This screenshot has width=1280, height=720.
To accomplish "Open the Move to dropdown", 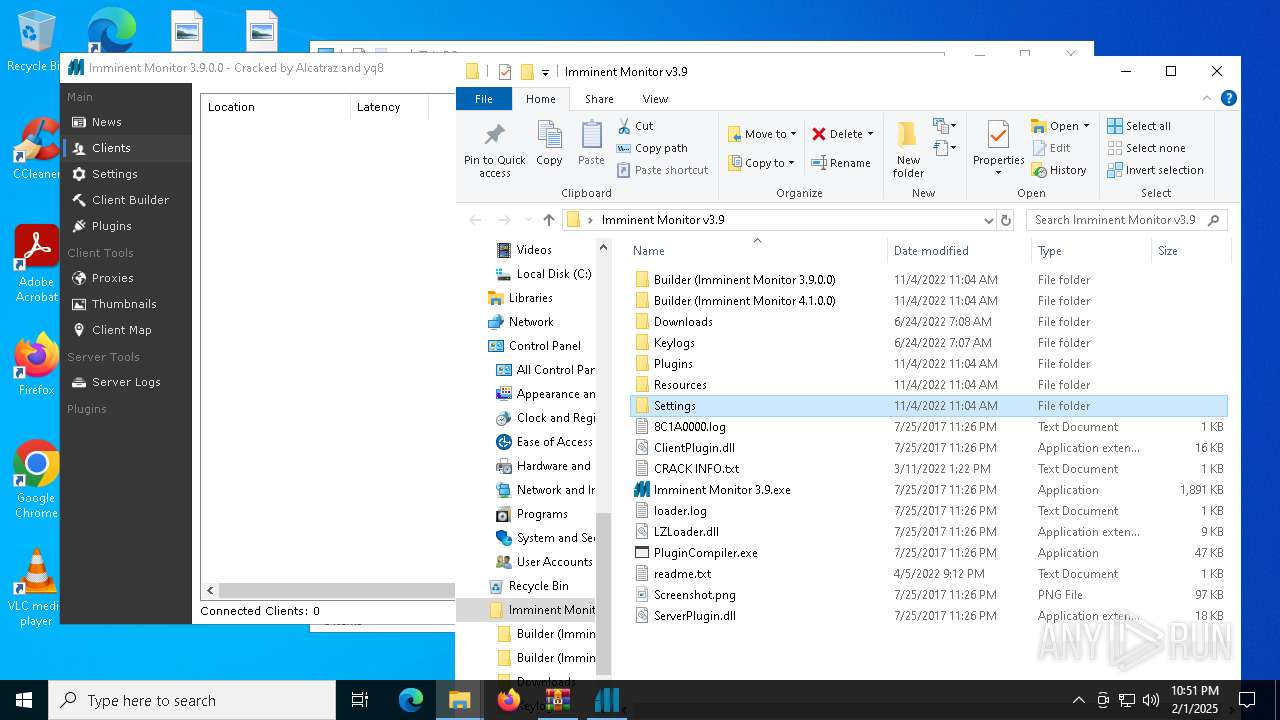I will coord(762,134).
